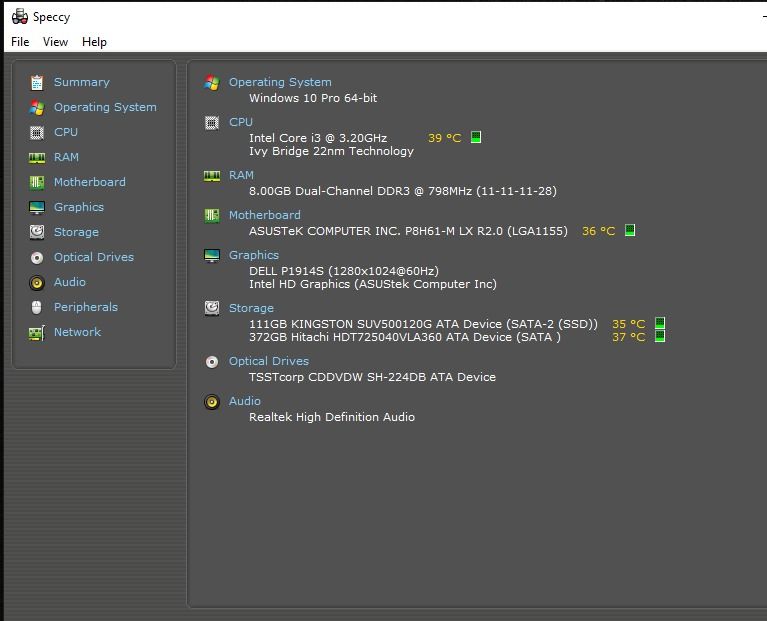
Task: Click the Speccy app icon in title bar
Action: pos(20,17)
